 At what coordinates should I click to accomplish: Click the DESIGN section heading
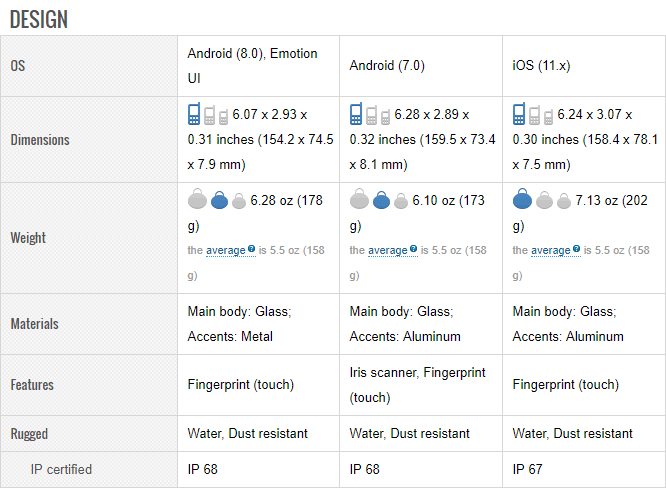pos(38,19)
